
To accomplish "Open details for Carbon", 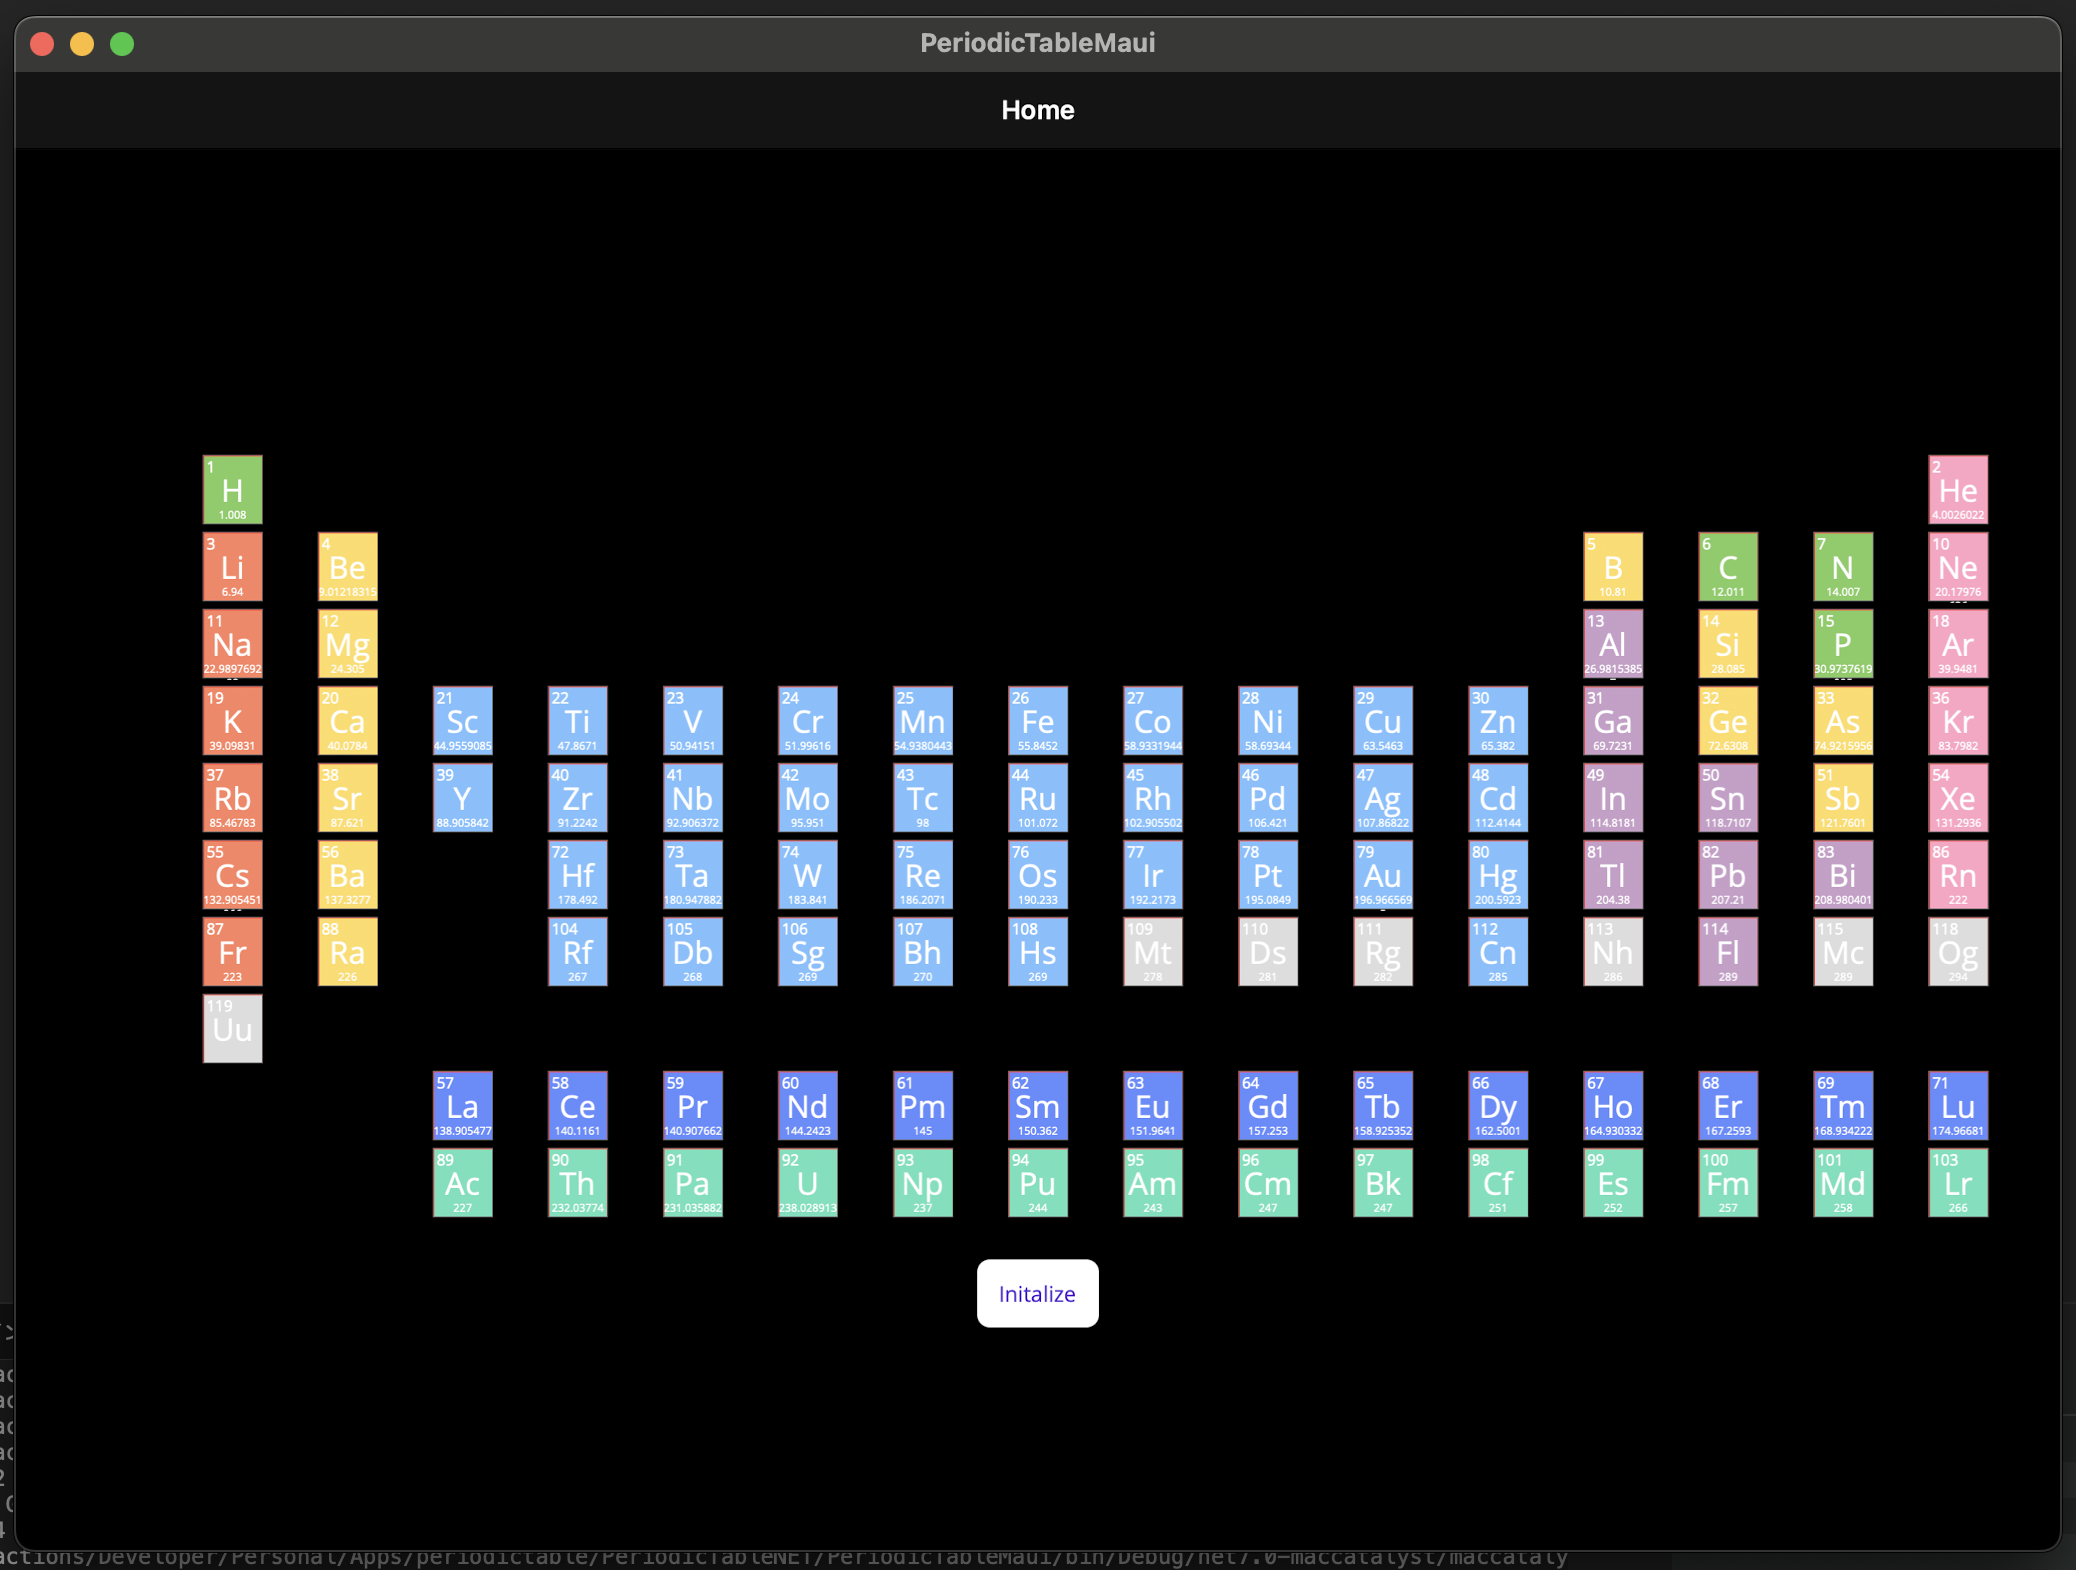I will pos(1728,566).
